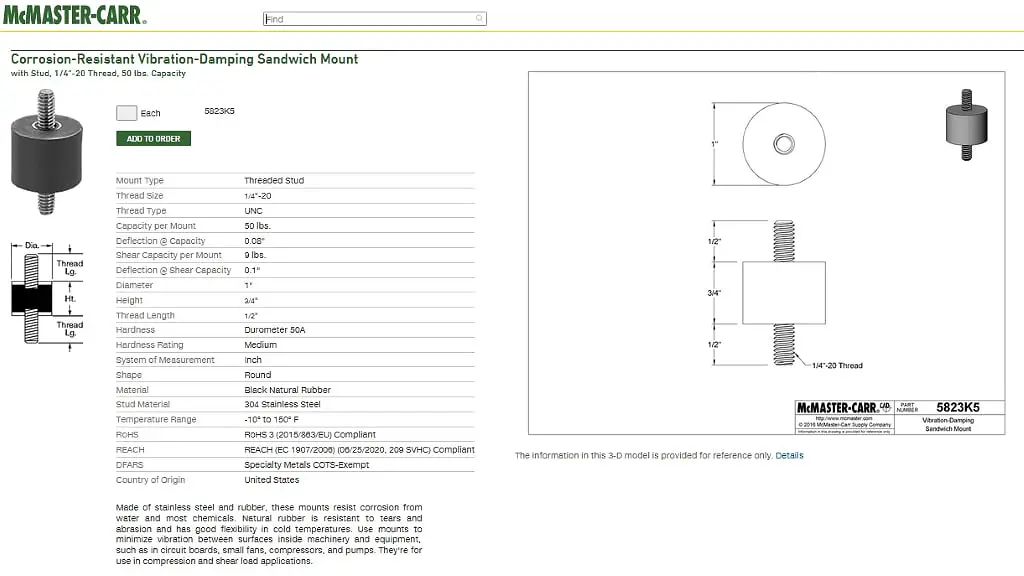1024x576 pixels.
Task: Click the 'Thread Length' label
Action: coord(145,315)
